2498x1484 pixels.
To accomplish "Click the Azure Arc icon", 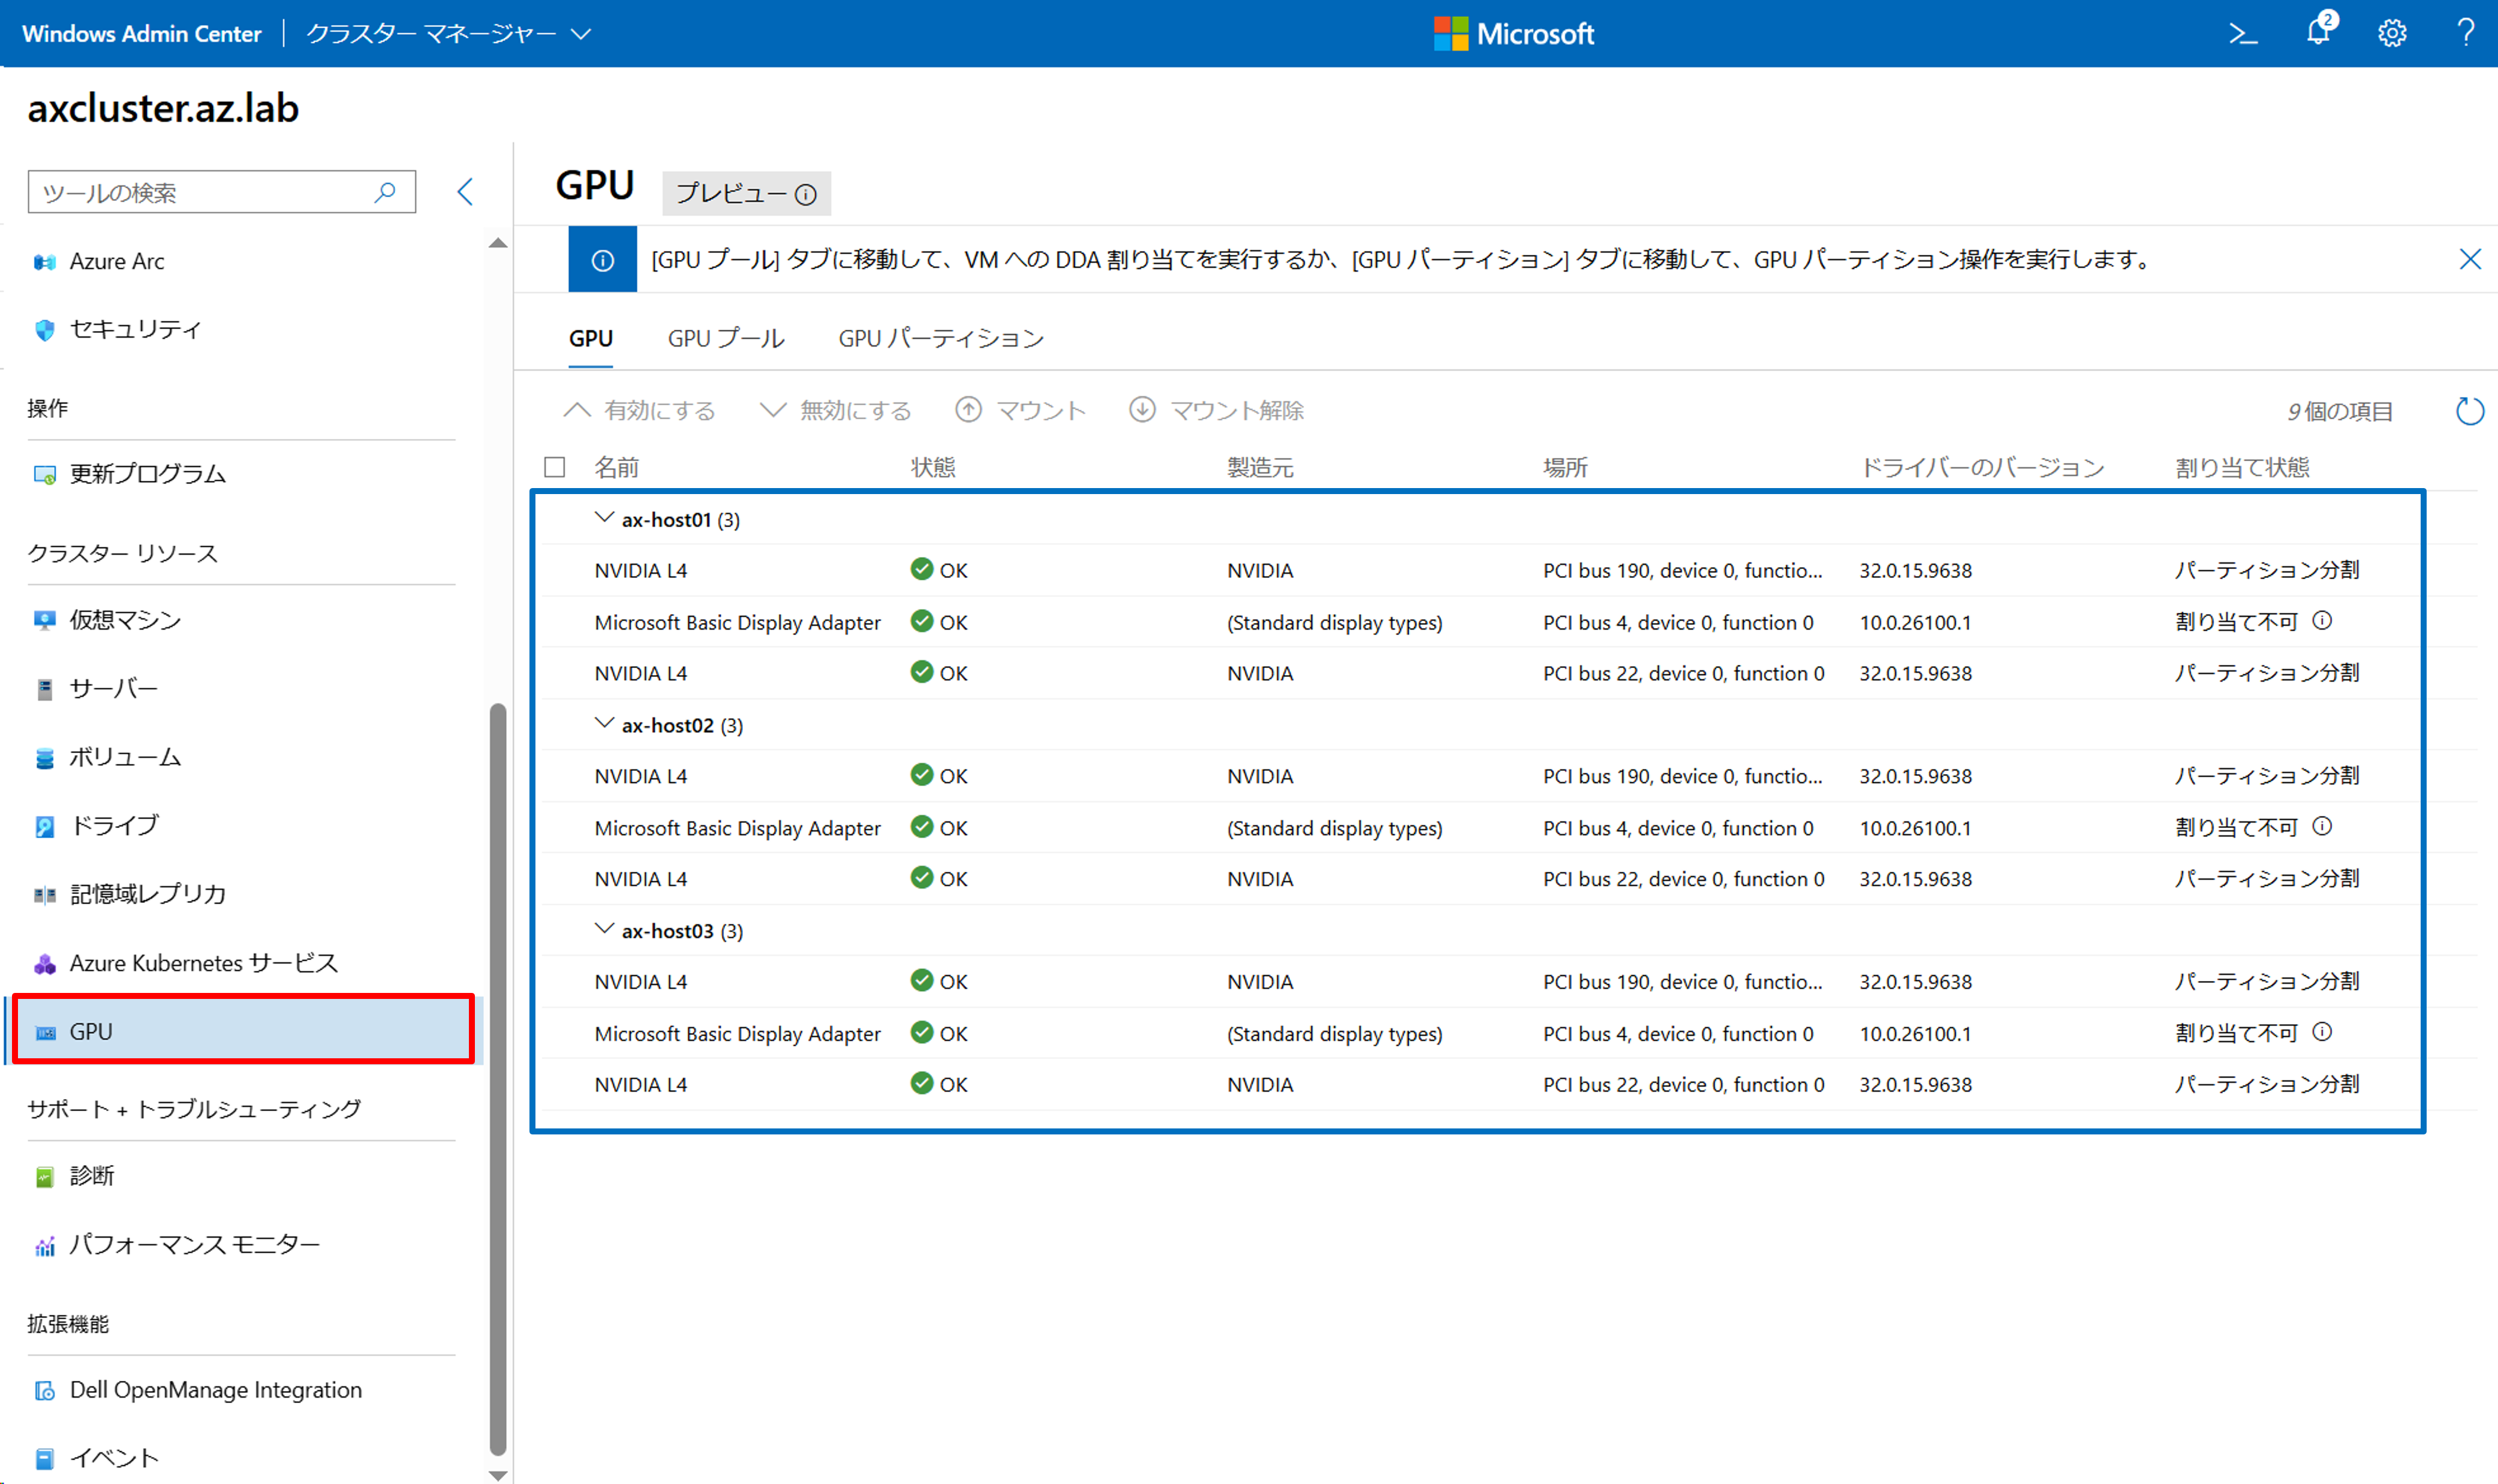I will pos(45,262).
